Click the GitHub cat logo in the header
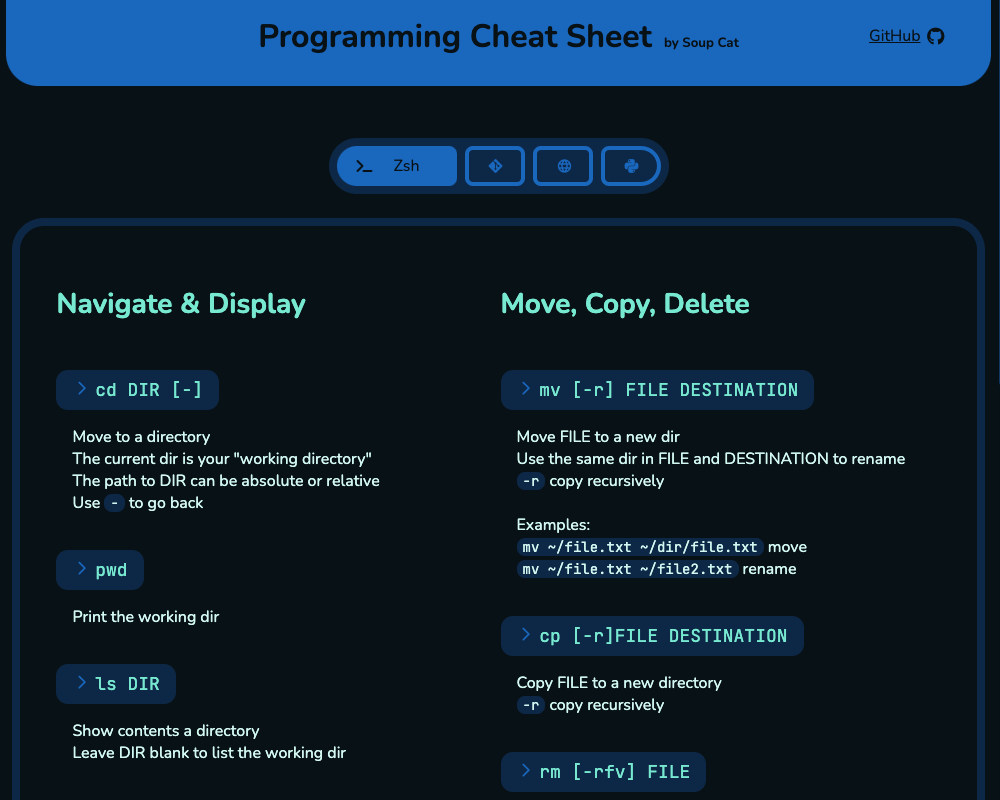 [x=934, y=36]
